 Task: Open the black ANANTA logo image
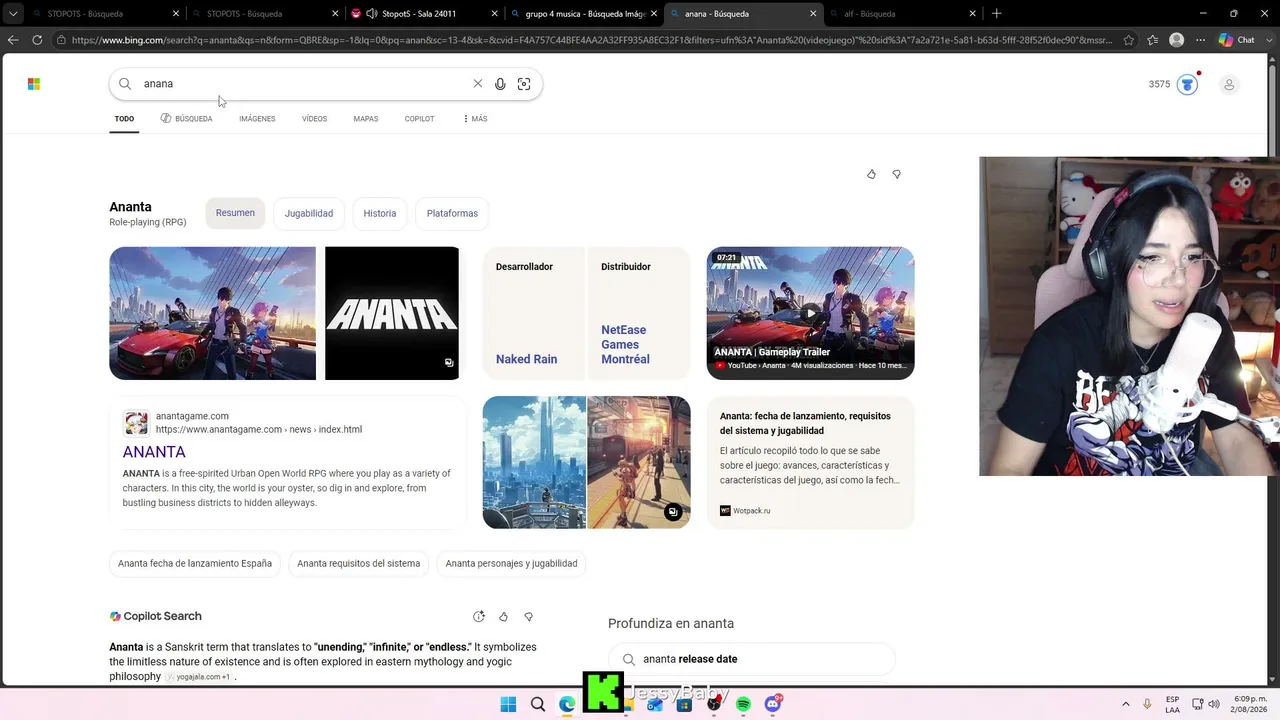tap(392, 313)
